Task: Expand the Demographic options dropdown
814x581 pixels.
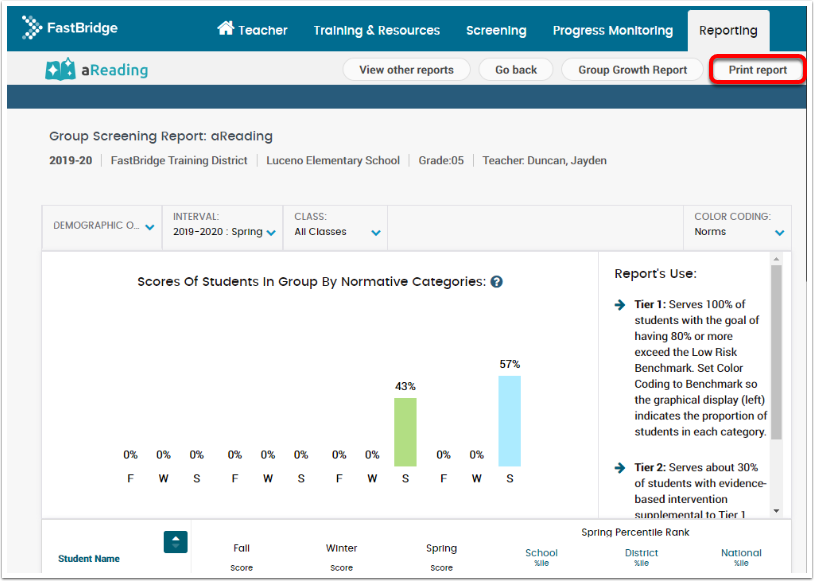Action: pos(102,226)
